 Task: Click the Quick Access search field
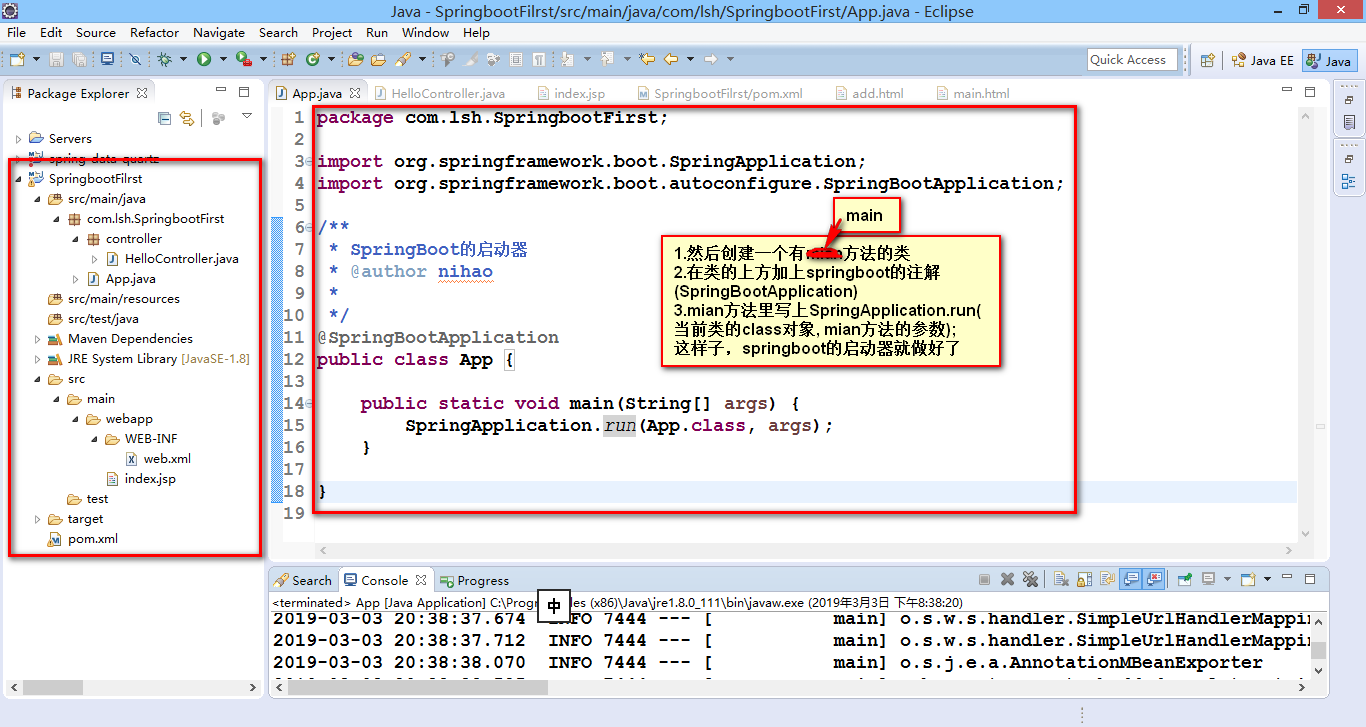click(1130, 60)
